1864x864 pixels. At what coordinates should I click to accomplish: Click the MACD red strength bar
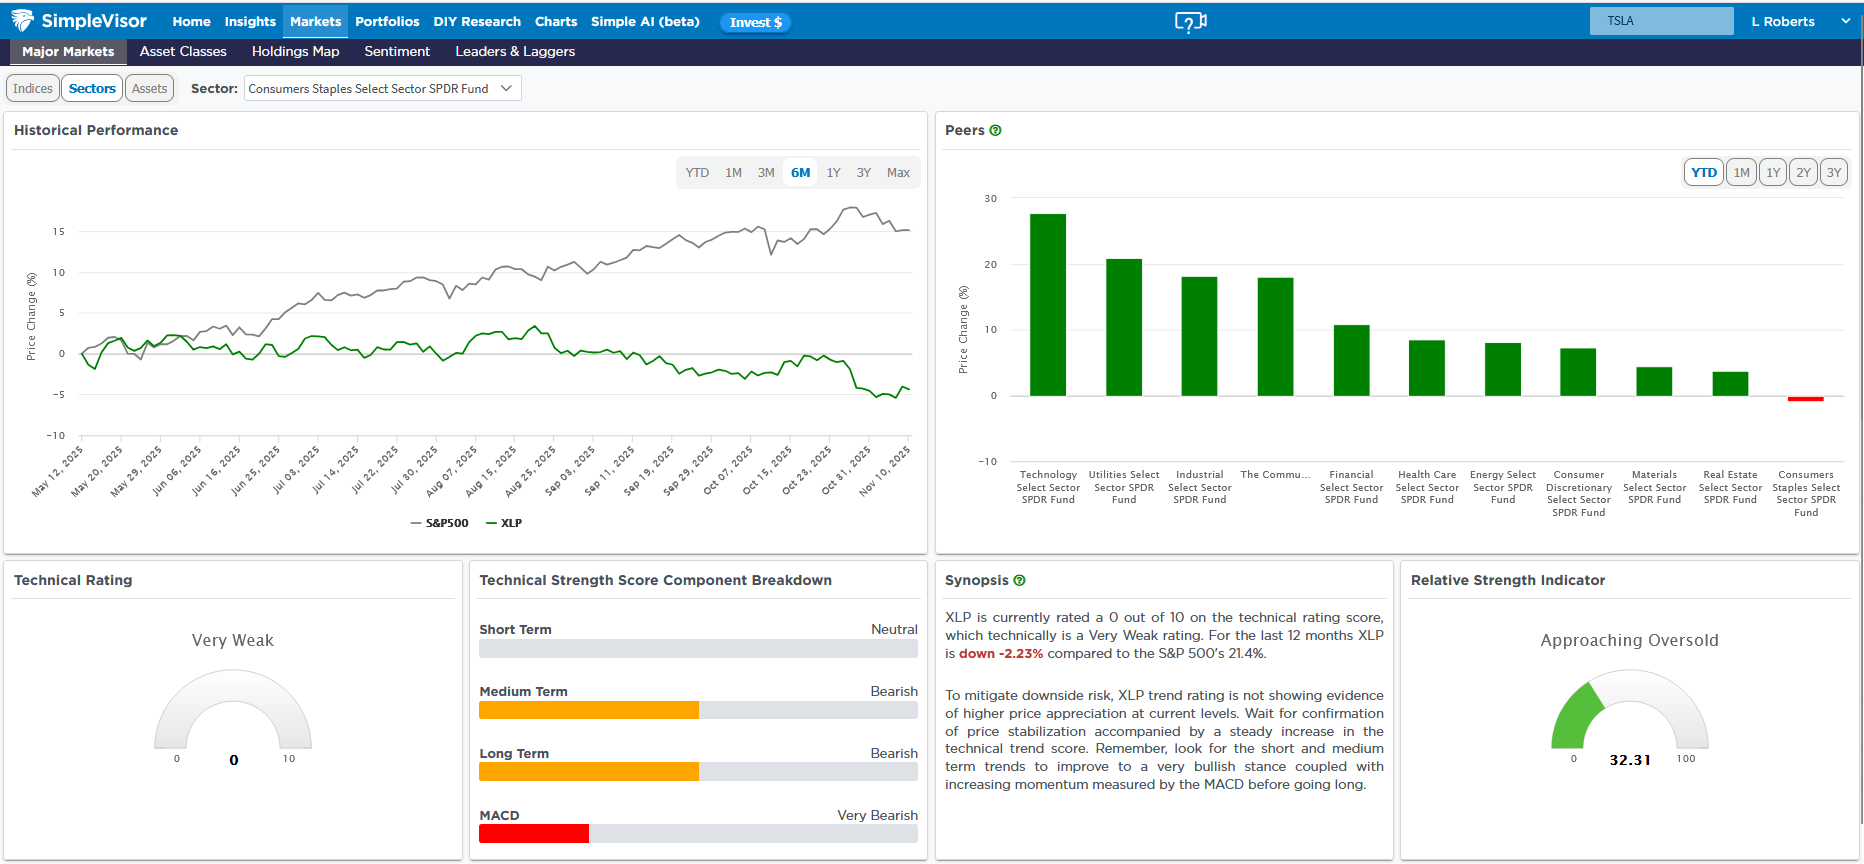pos(534,834)
